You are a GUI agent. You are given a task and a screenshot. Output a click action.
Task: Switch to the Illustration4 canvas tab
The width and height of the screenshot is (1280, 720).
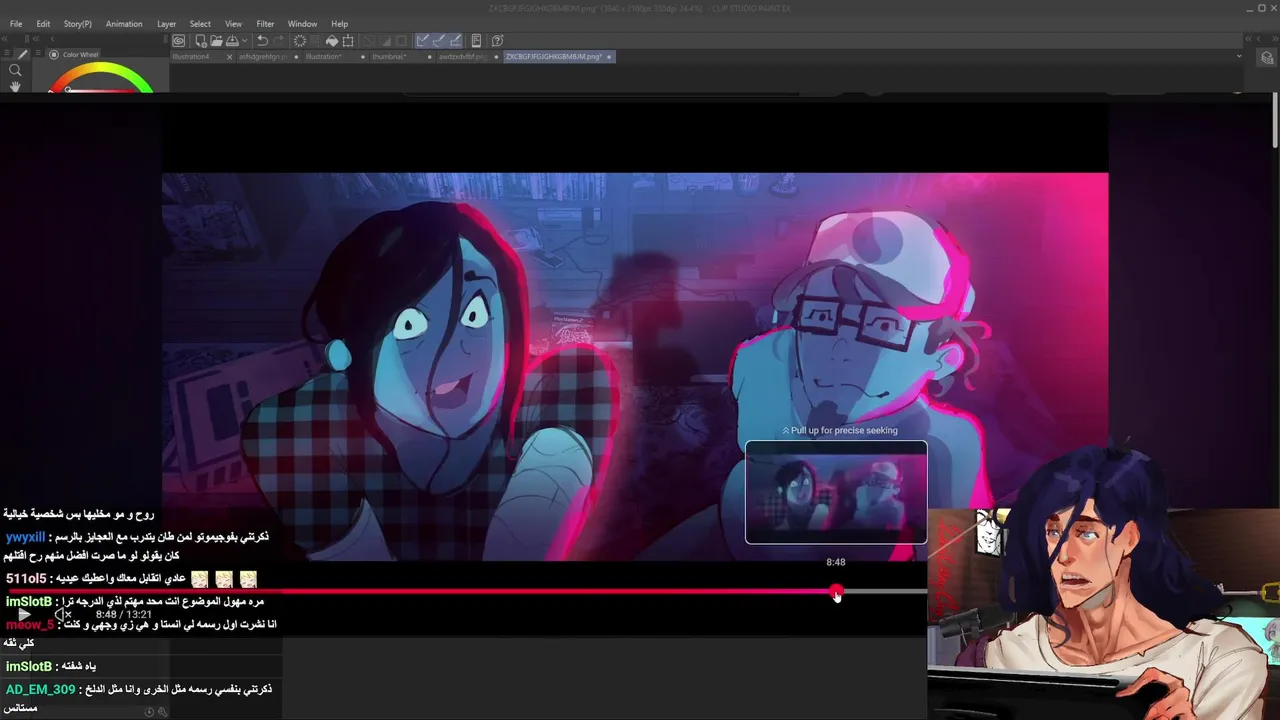pyautogui.click(x=191, y=57)
